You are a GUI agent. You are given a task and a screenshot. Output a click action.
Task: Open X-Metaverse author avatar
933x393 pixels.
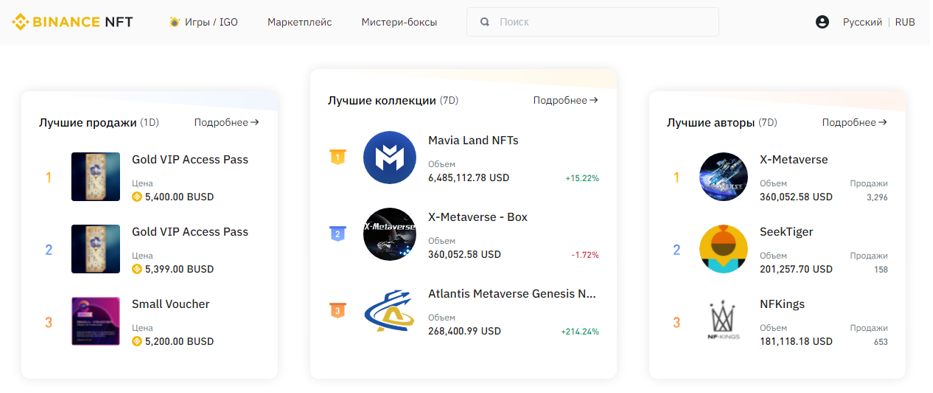723,176
